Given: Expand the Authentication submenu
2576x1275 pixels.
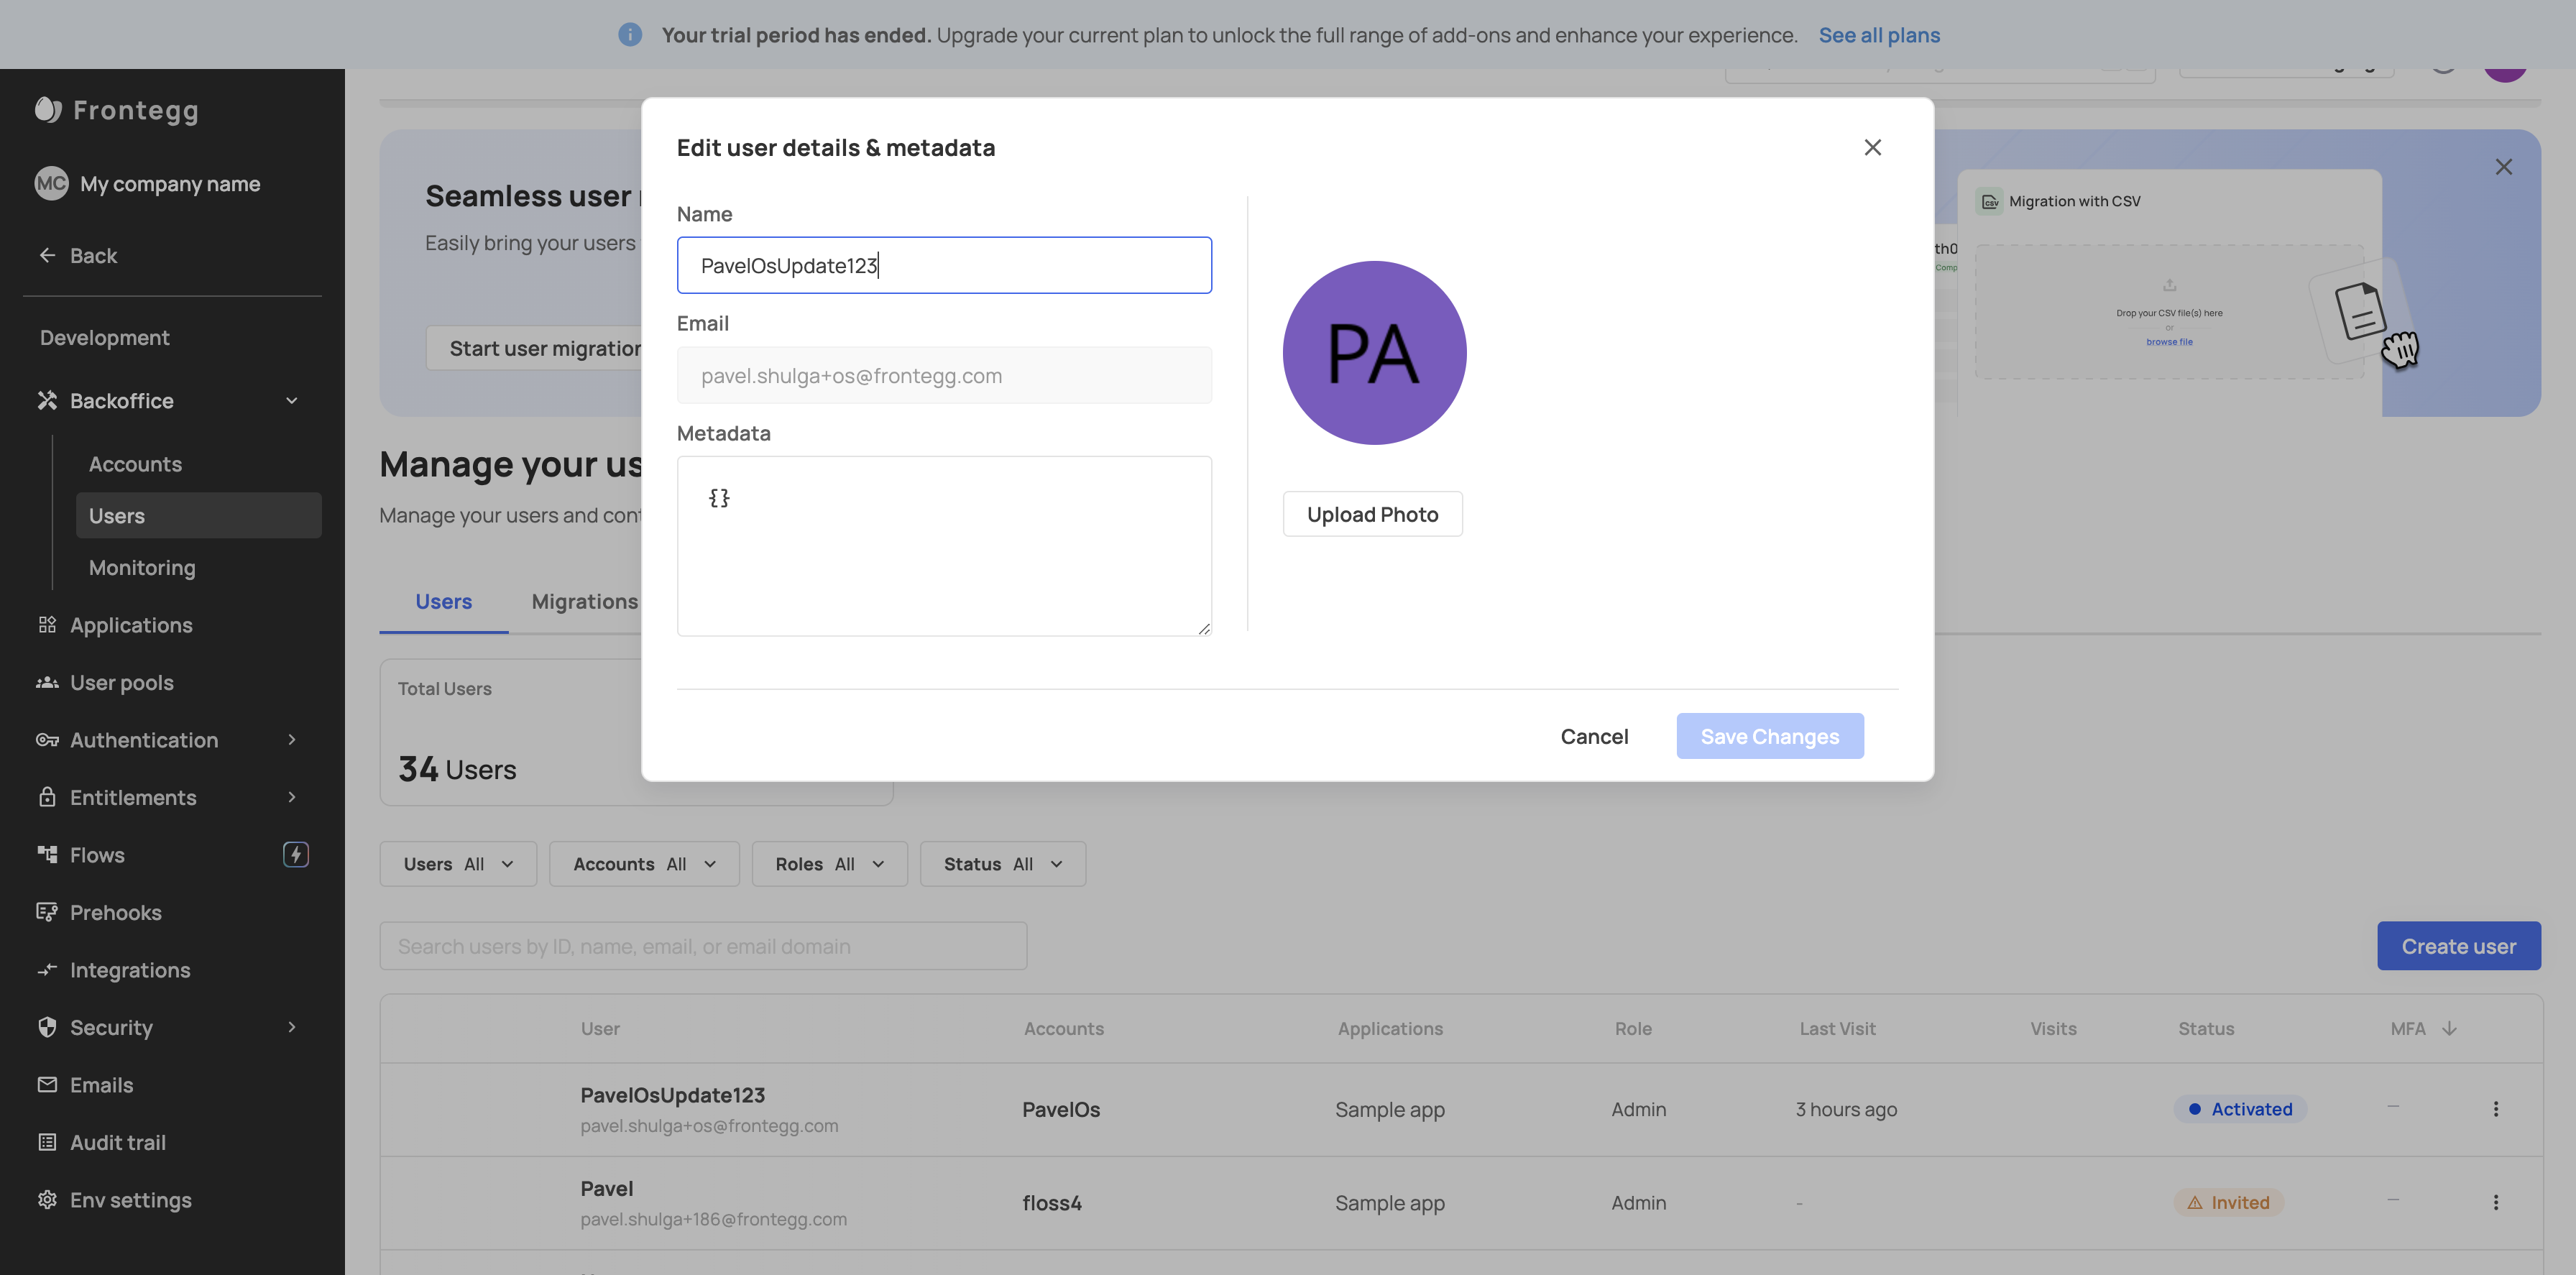Looking at the screenshot, I should [292, 739].
